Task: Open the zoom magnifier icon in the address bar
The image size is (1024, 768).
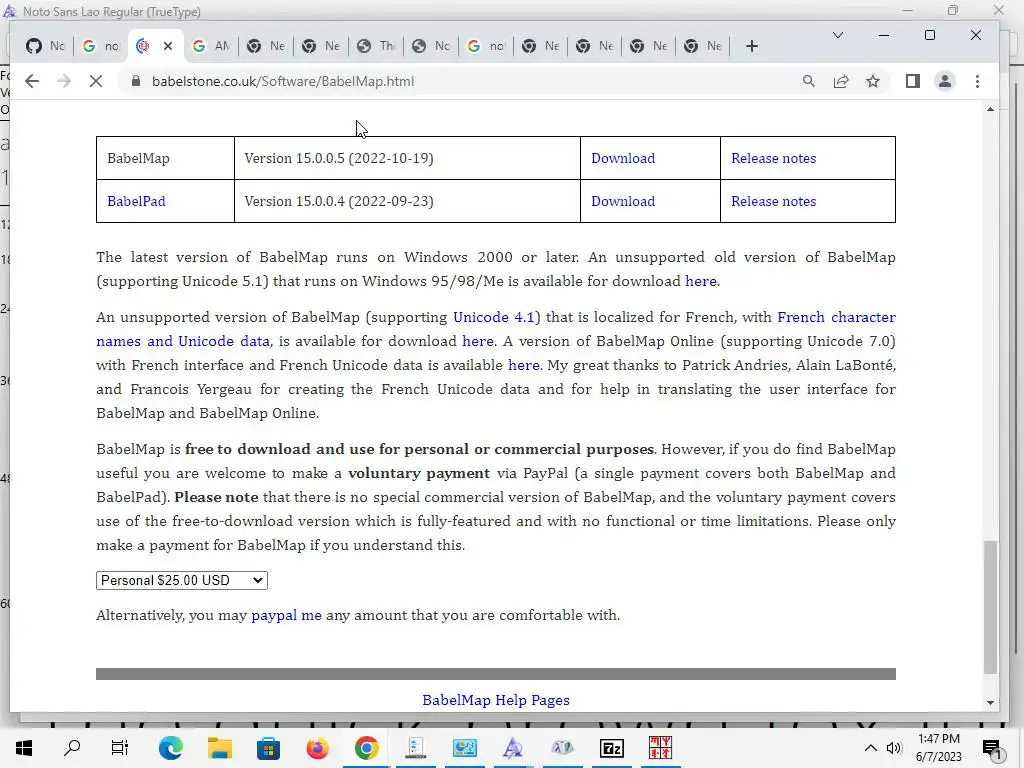Action: (x=808, y=81)
